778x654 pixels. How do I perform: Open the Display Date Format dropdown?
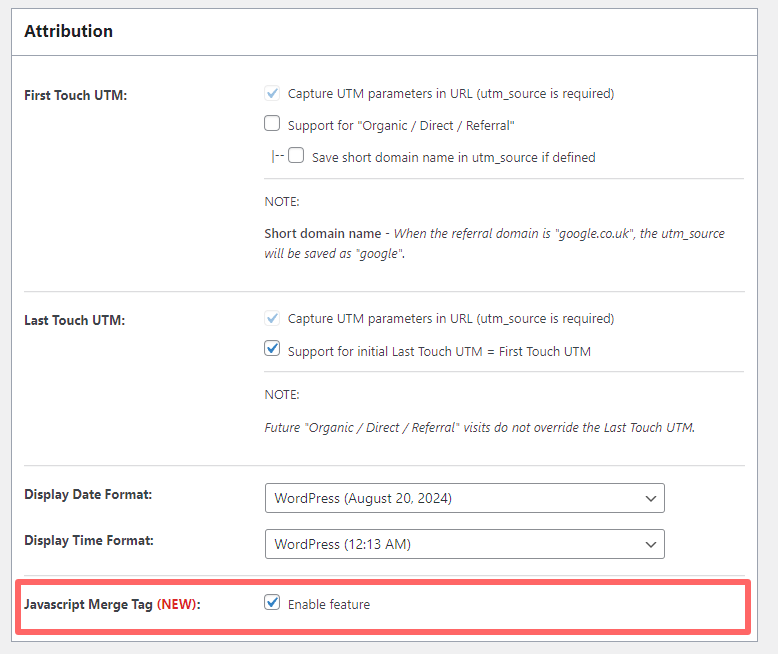pyautogui.click(x=464, y=498)
